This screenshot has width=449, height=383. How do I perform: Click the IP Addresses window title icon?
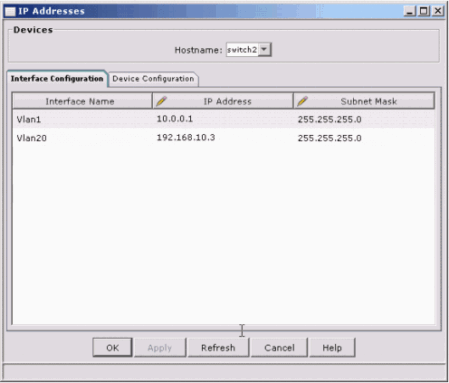pyautogui.click(x=11, y=11)
